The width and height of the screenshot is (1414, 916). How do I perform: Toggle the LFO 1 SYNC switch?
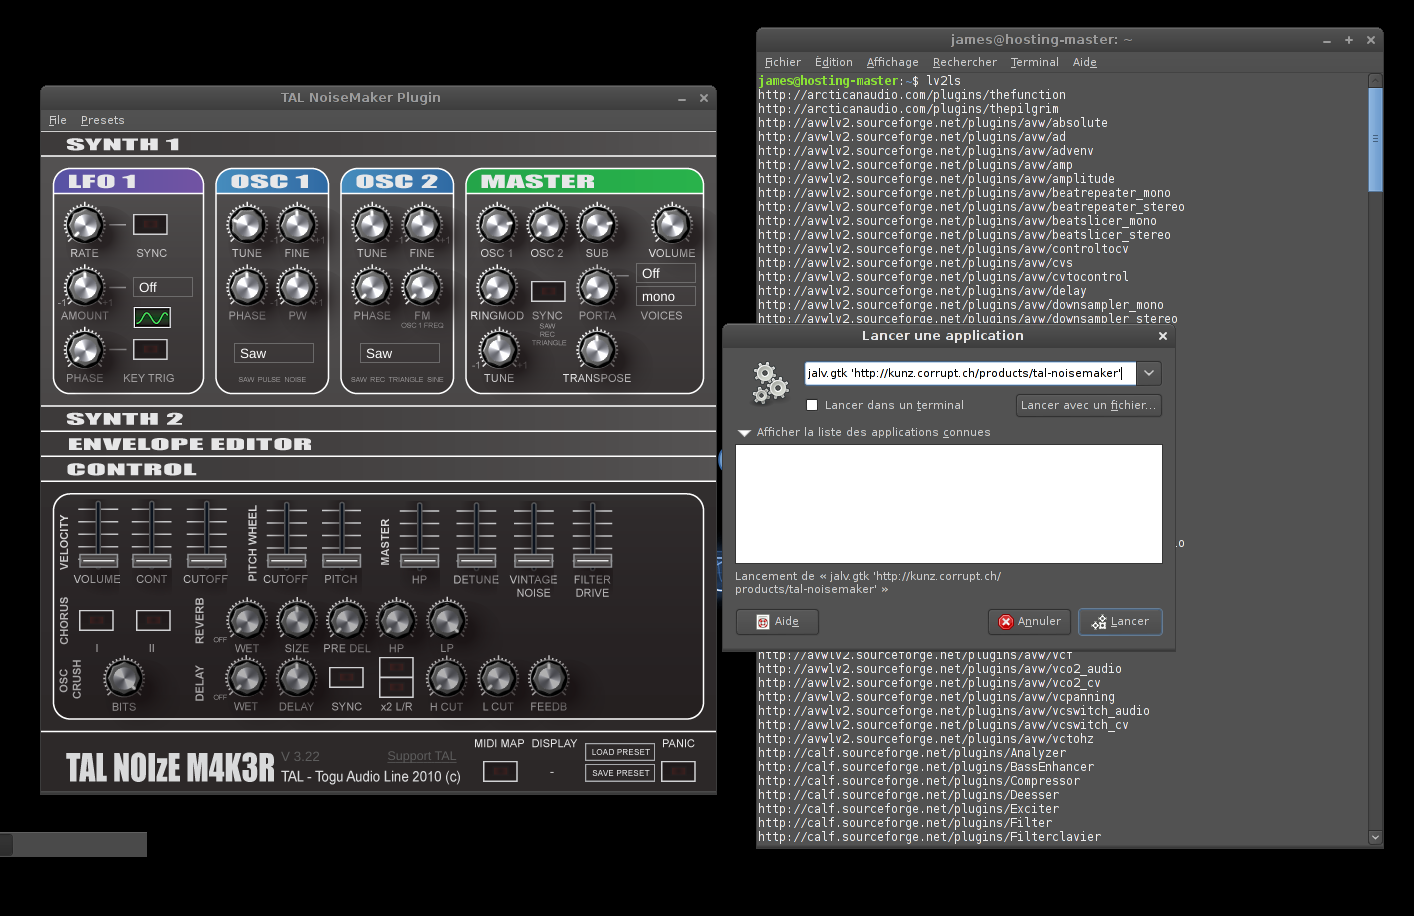click(150, 225)
